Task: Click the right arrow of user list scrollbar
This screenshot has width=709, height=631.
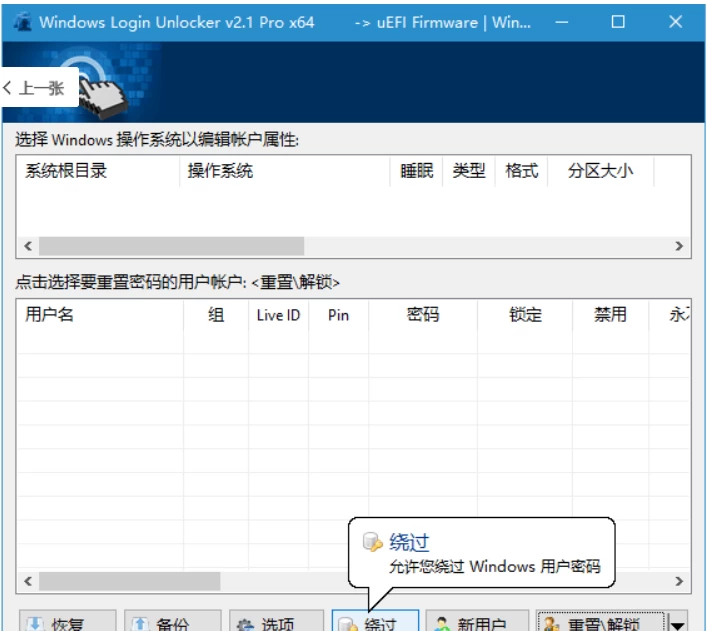Action: (679, 581)
